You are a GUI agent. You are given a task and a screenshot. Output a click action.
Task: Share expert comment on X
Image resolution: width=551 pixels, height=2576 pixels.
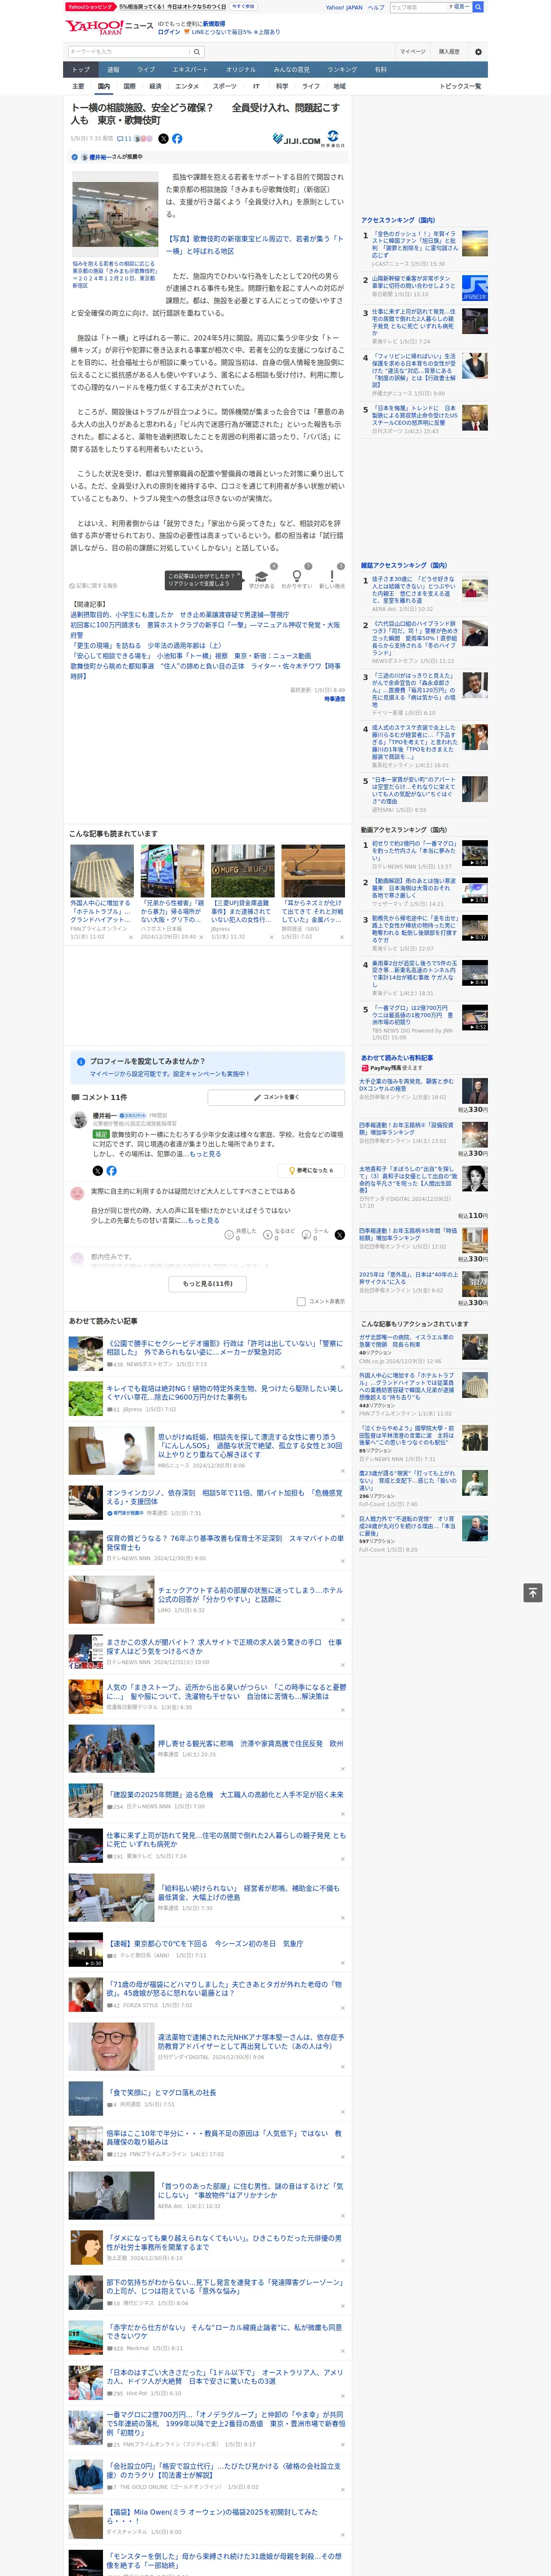97,1170
